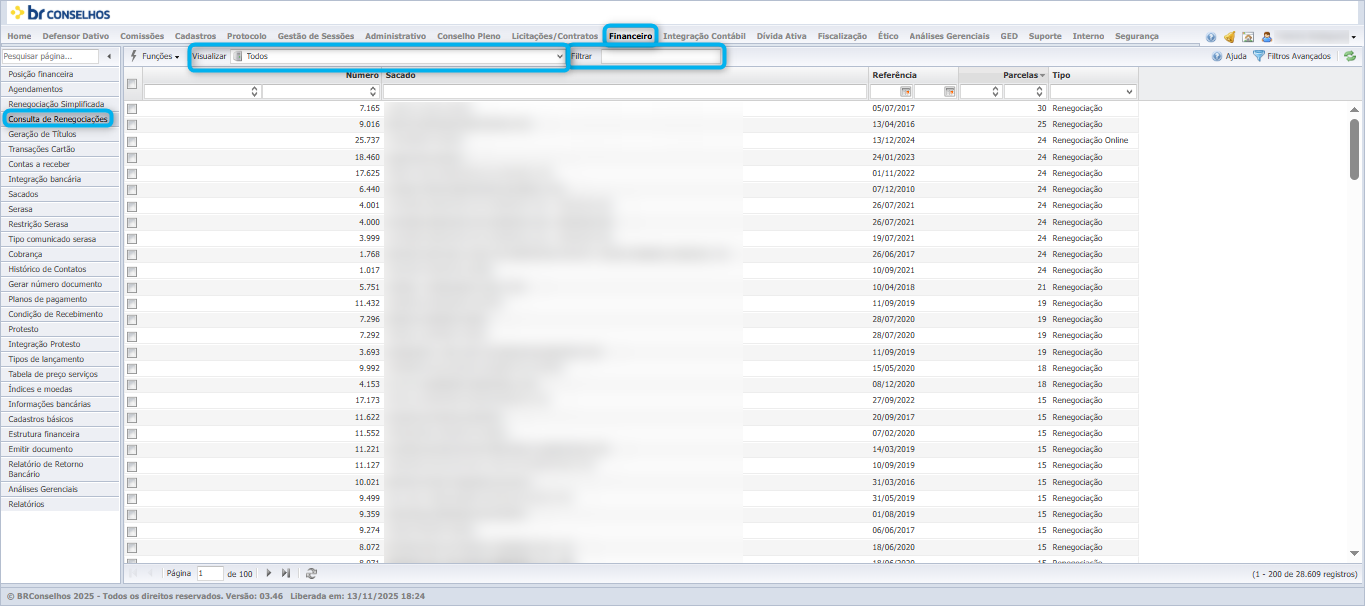Open Consulta de Renegociações in the sidebar

[58, 119]
